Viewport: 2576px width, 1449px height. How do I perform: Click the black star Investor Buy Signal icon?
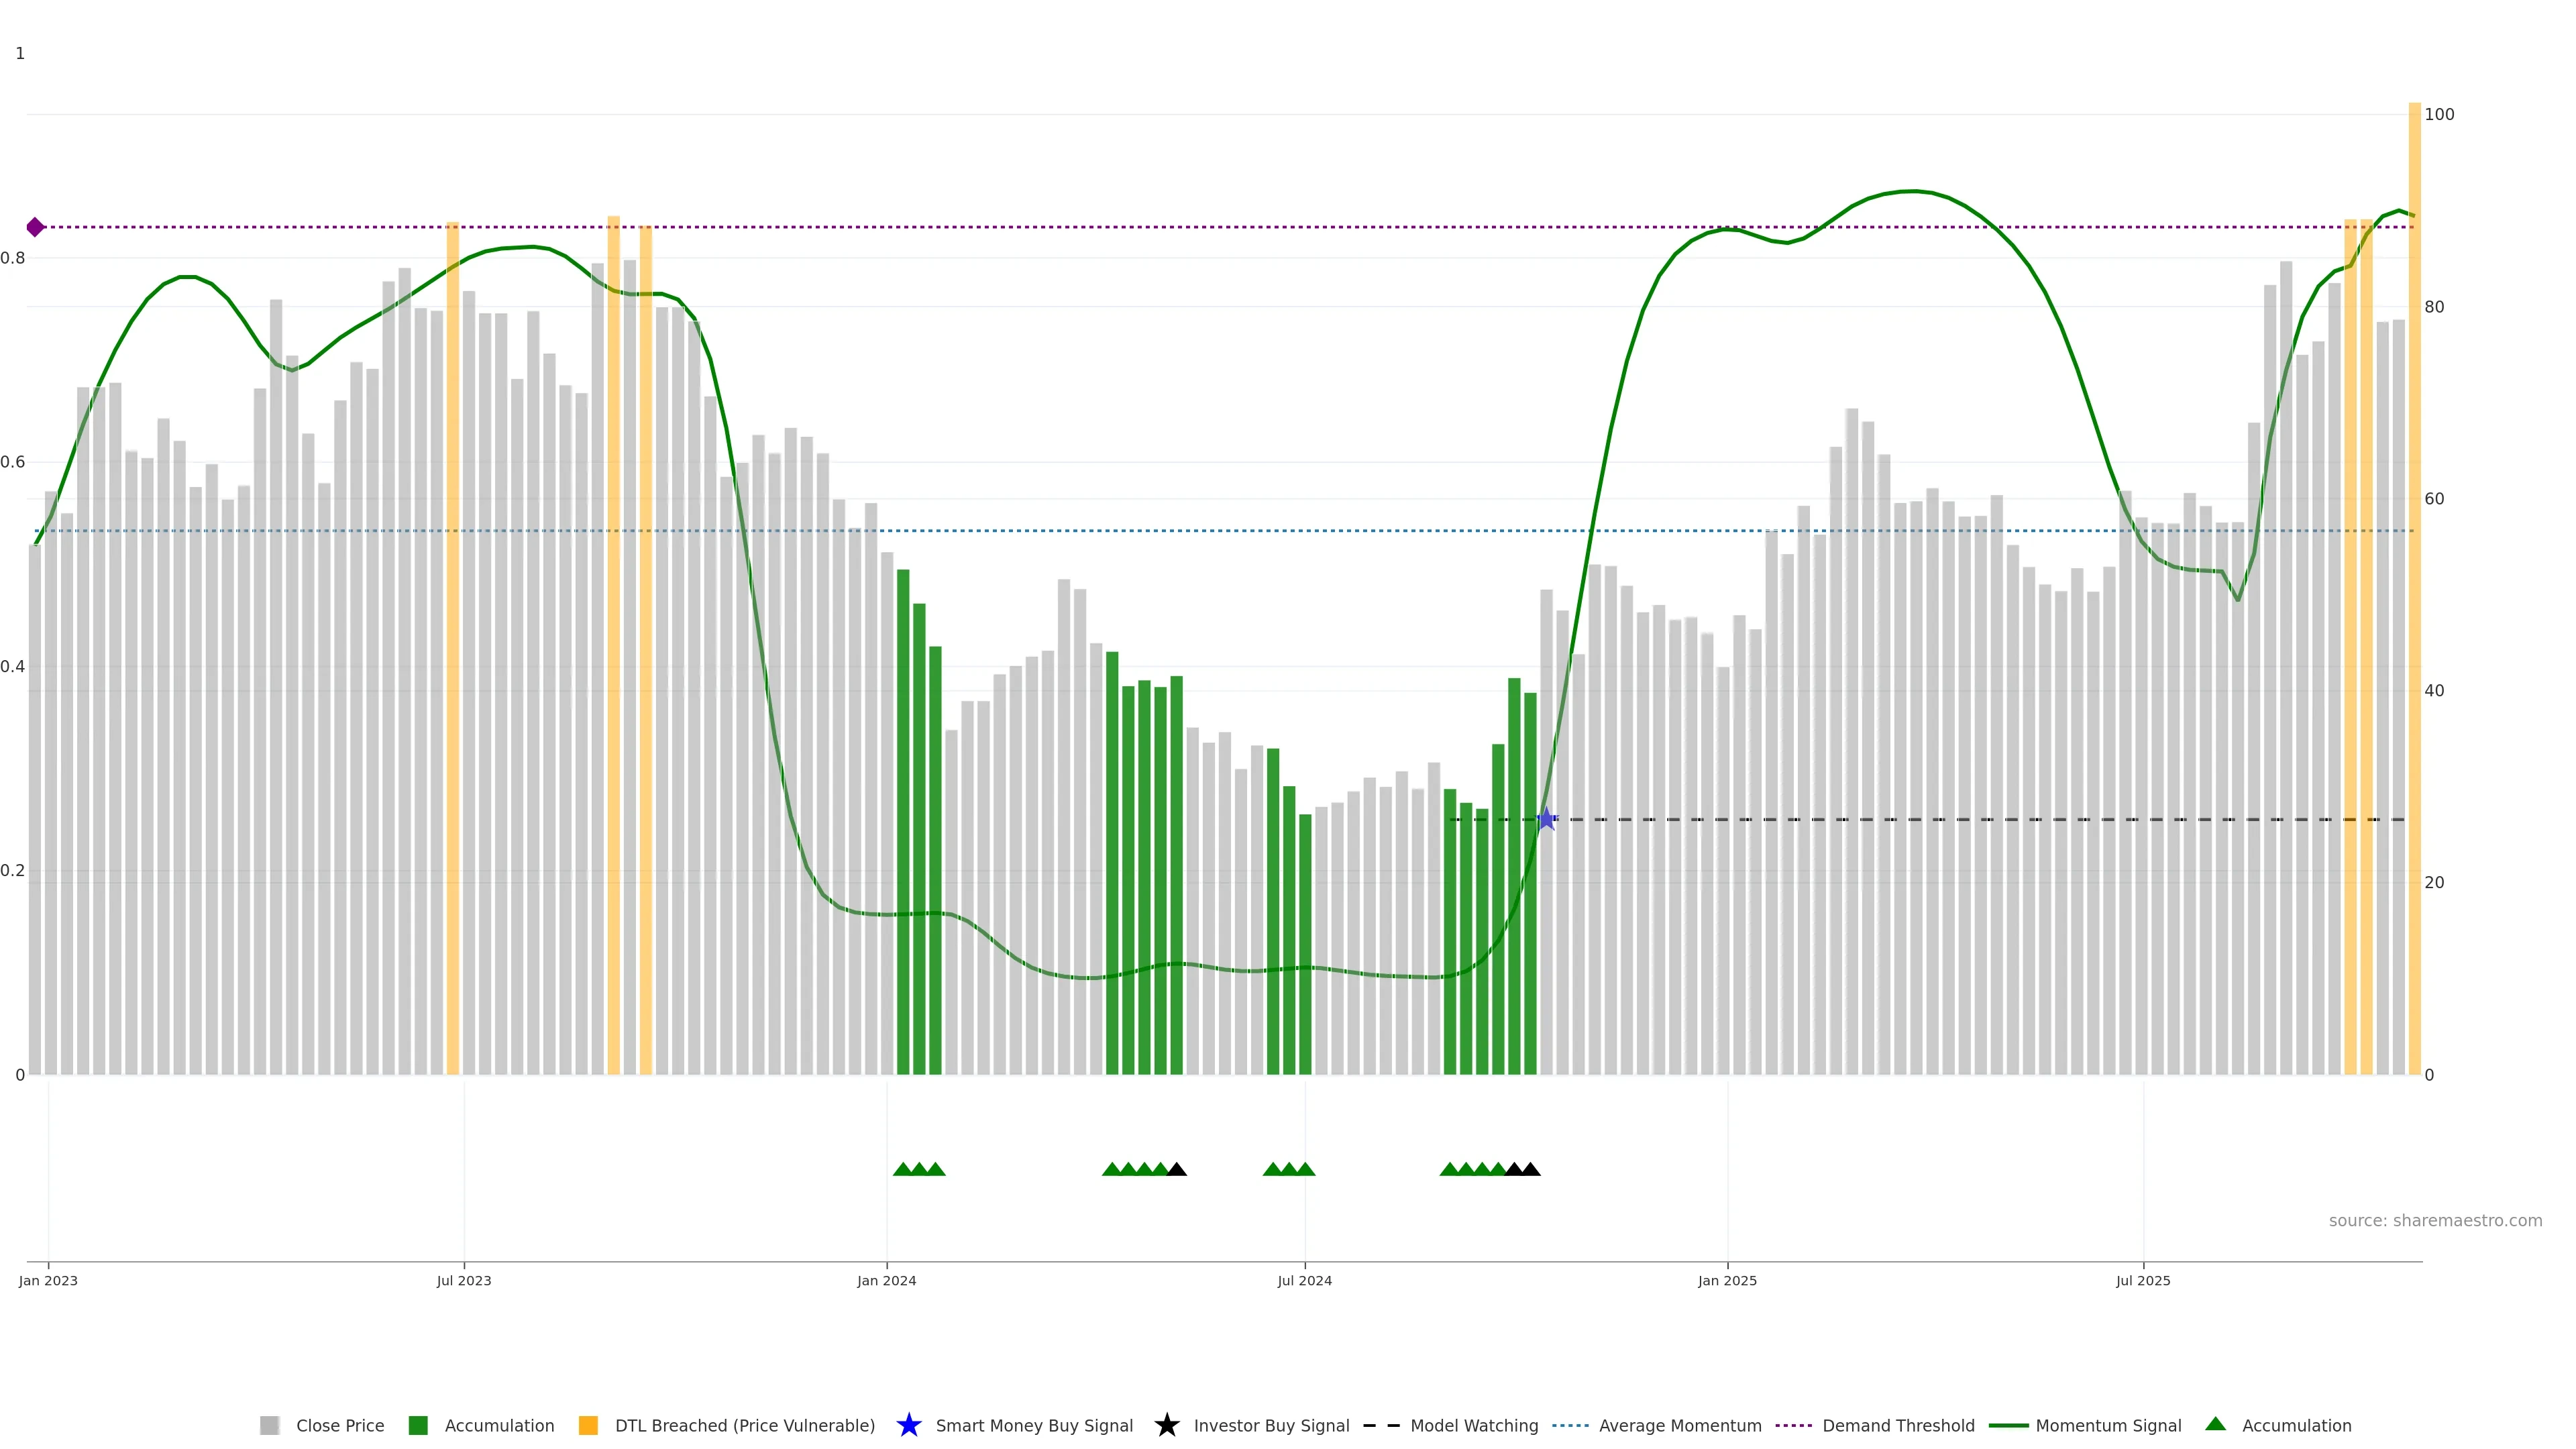pyautogui.click(x=1166, y=1426)
